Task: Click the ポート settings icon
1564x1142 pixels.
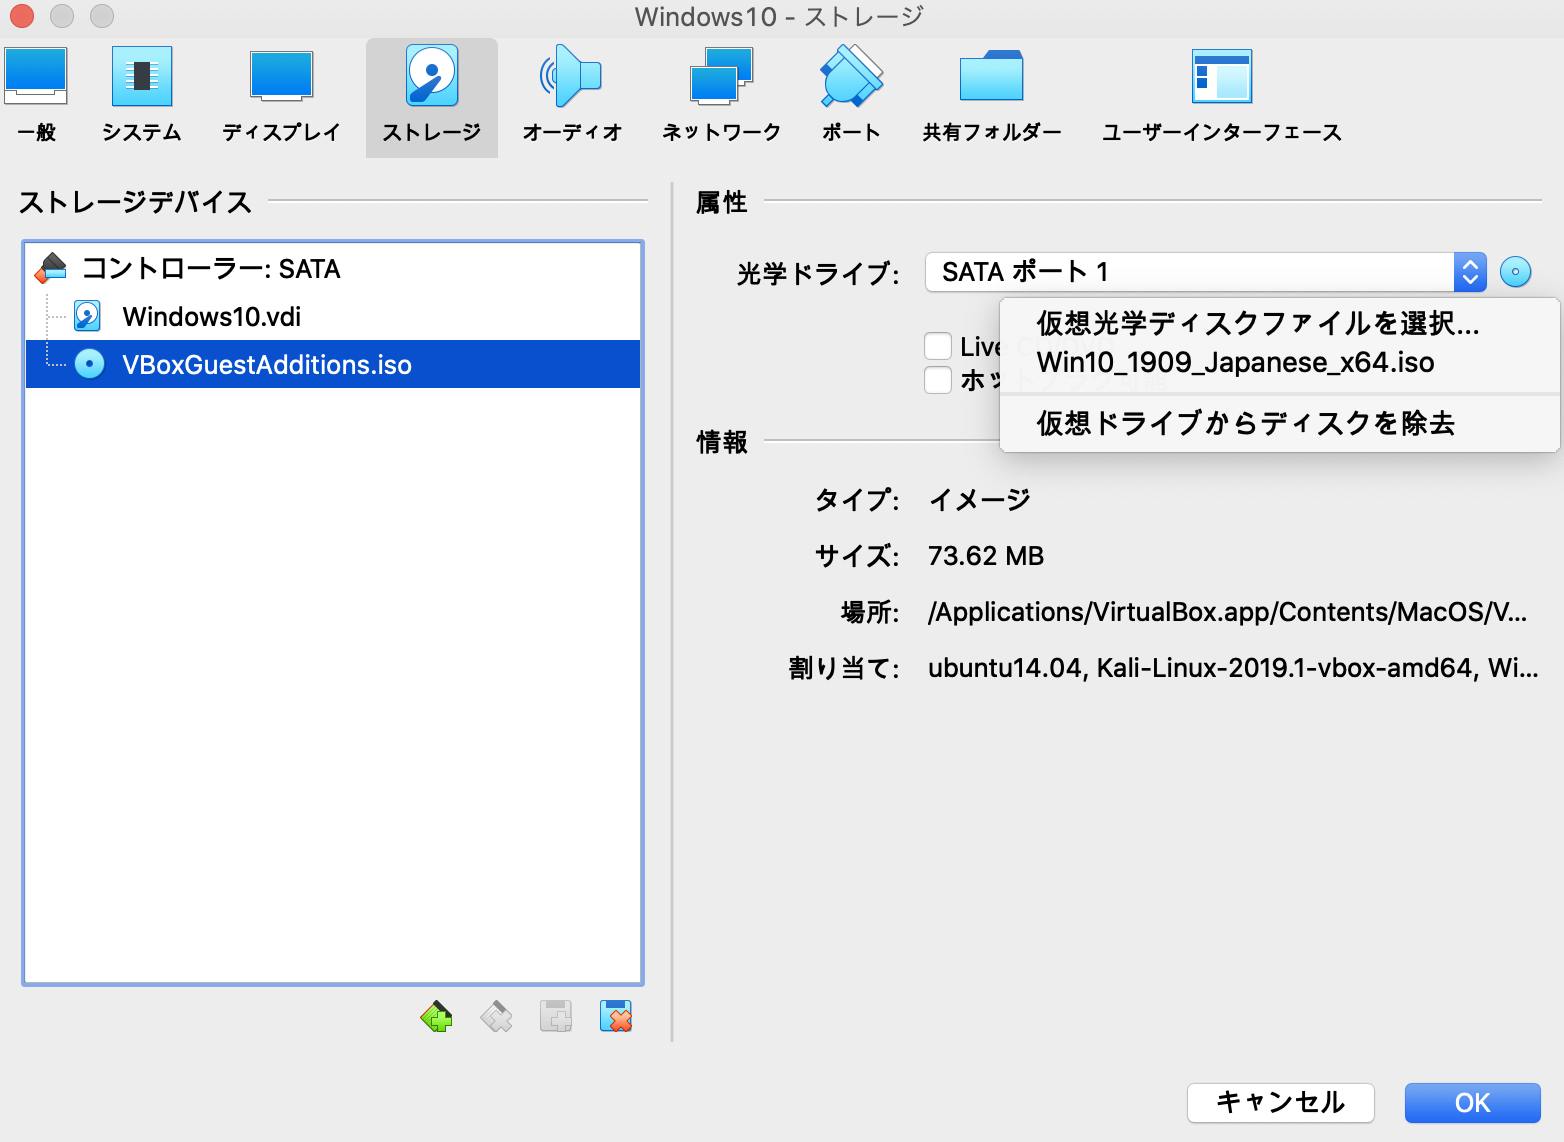Action: point(849,95)
